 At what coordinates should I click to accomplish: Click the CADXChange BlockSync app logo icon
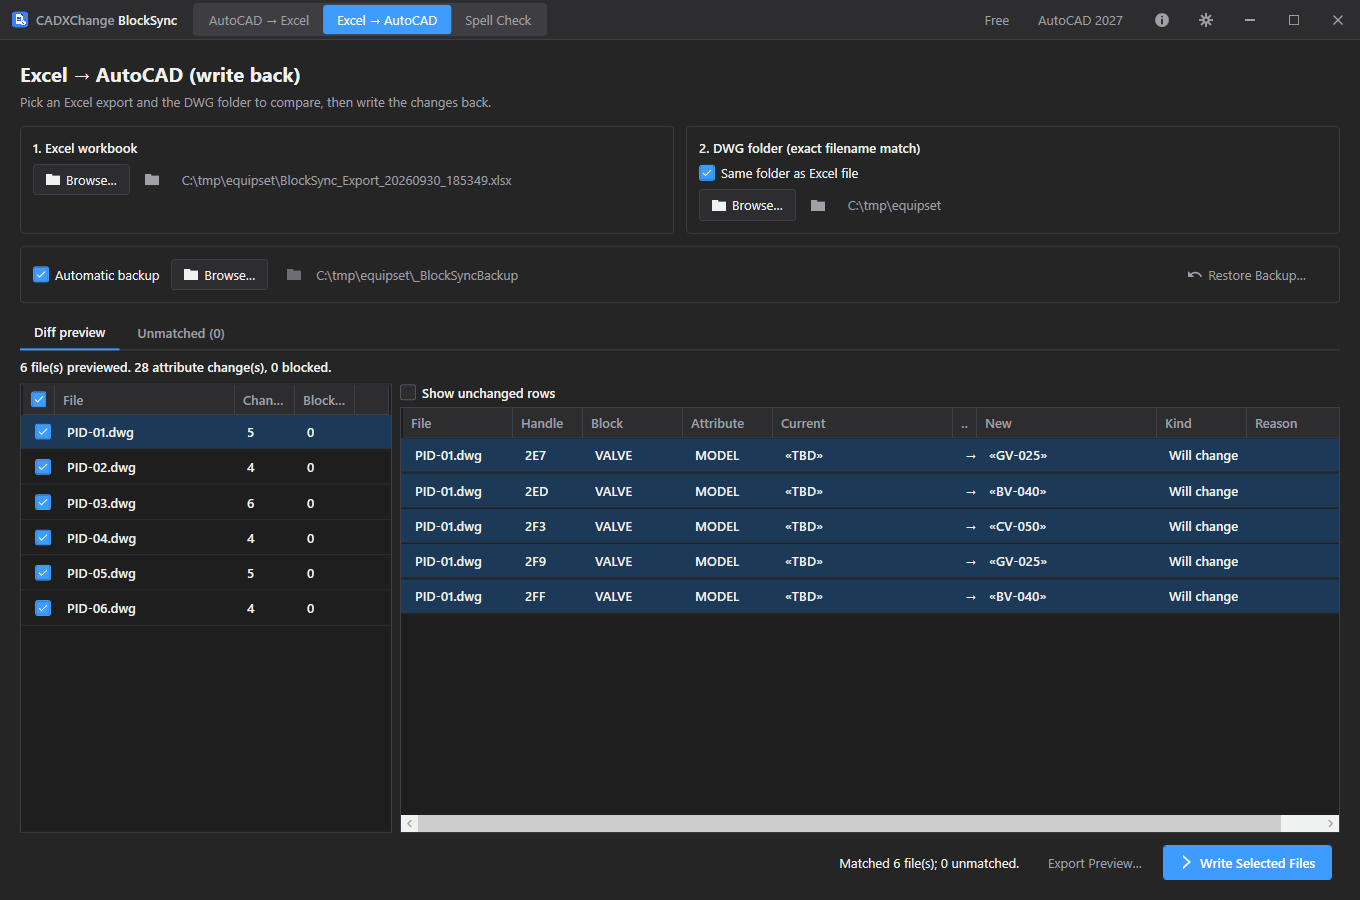(x=20, y=20)
